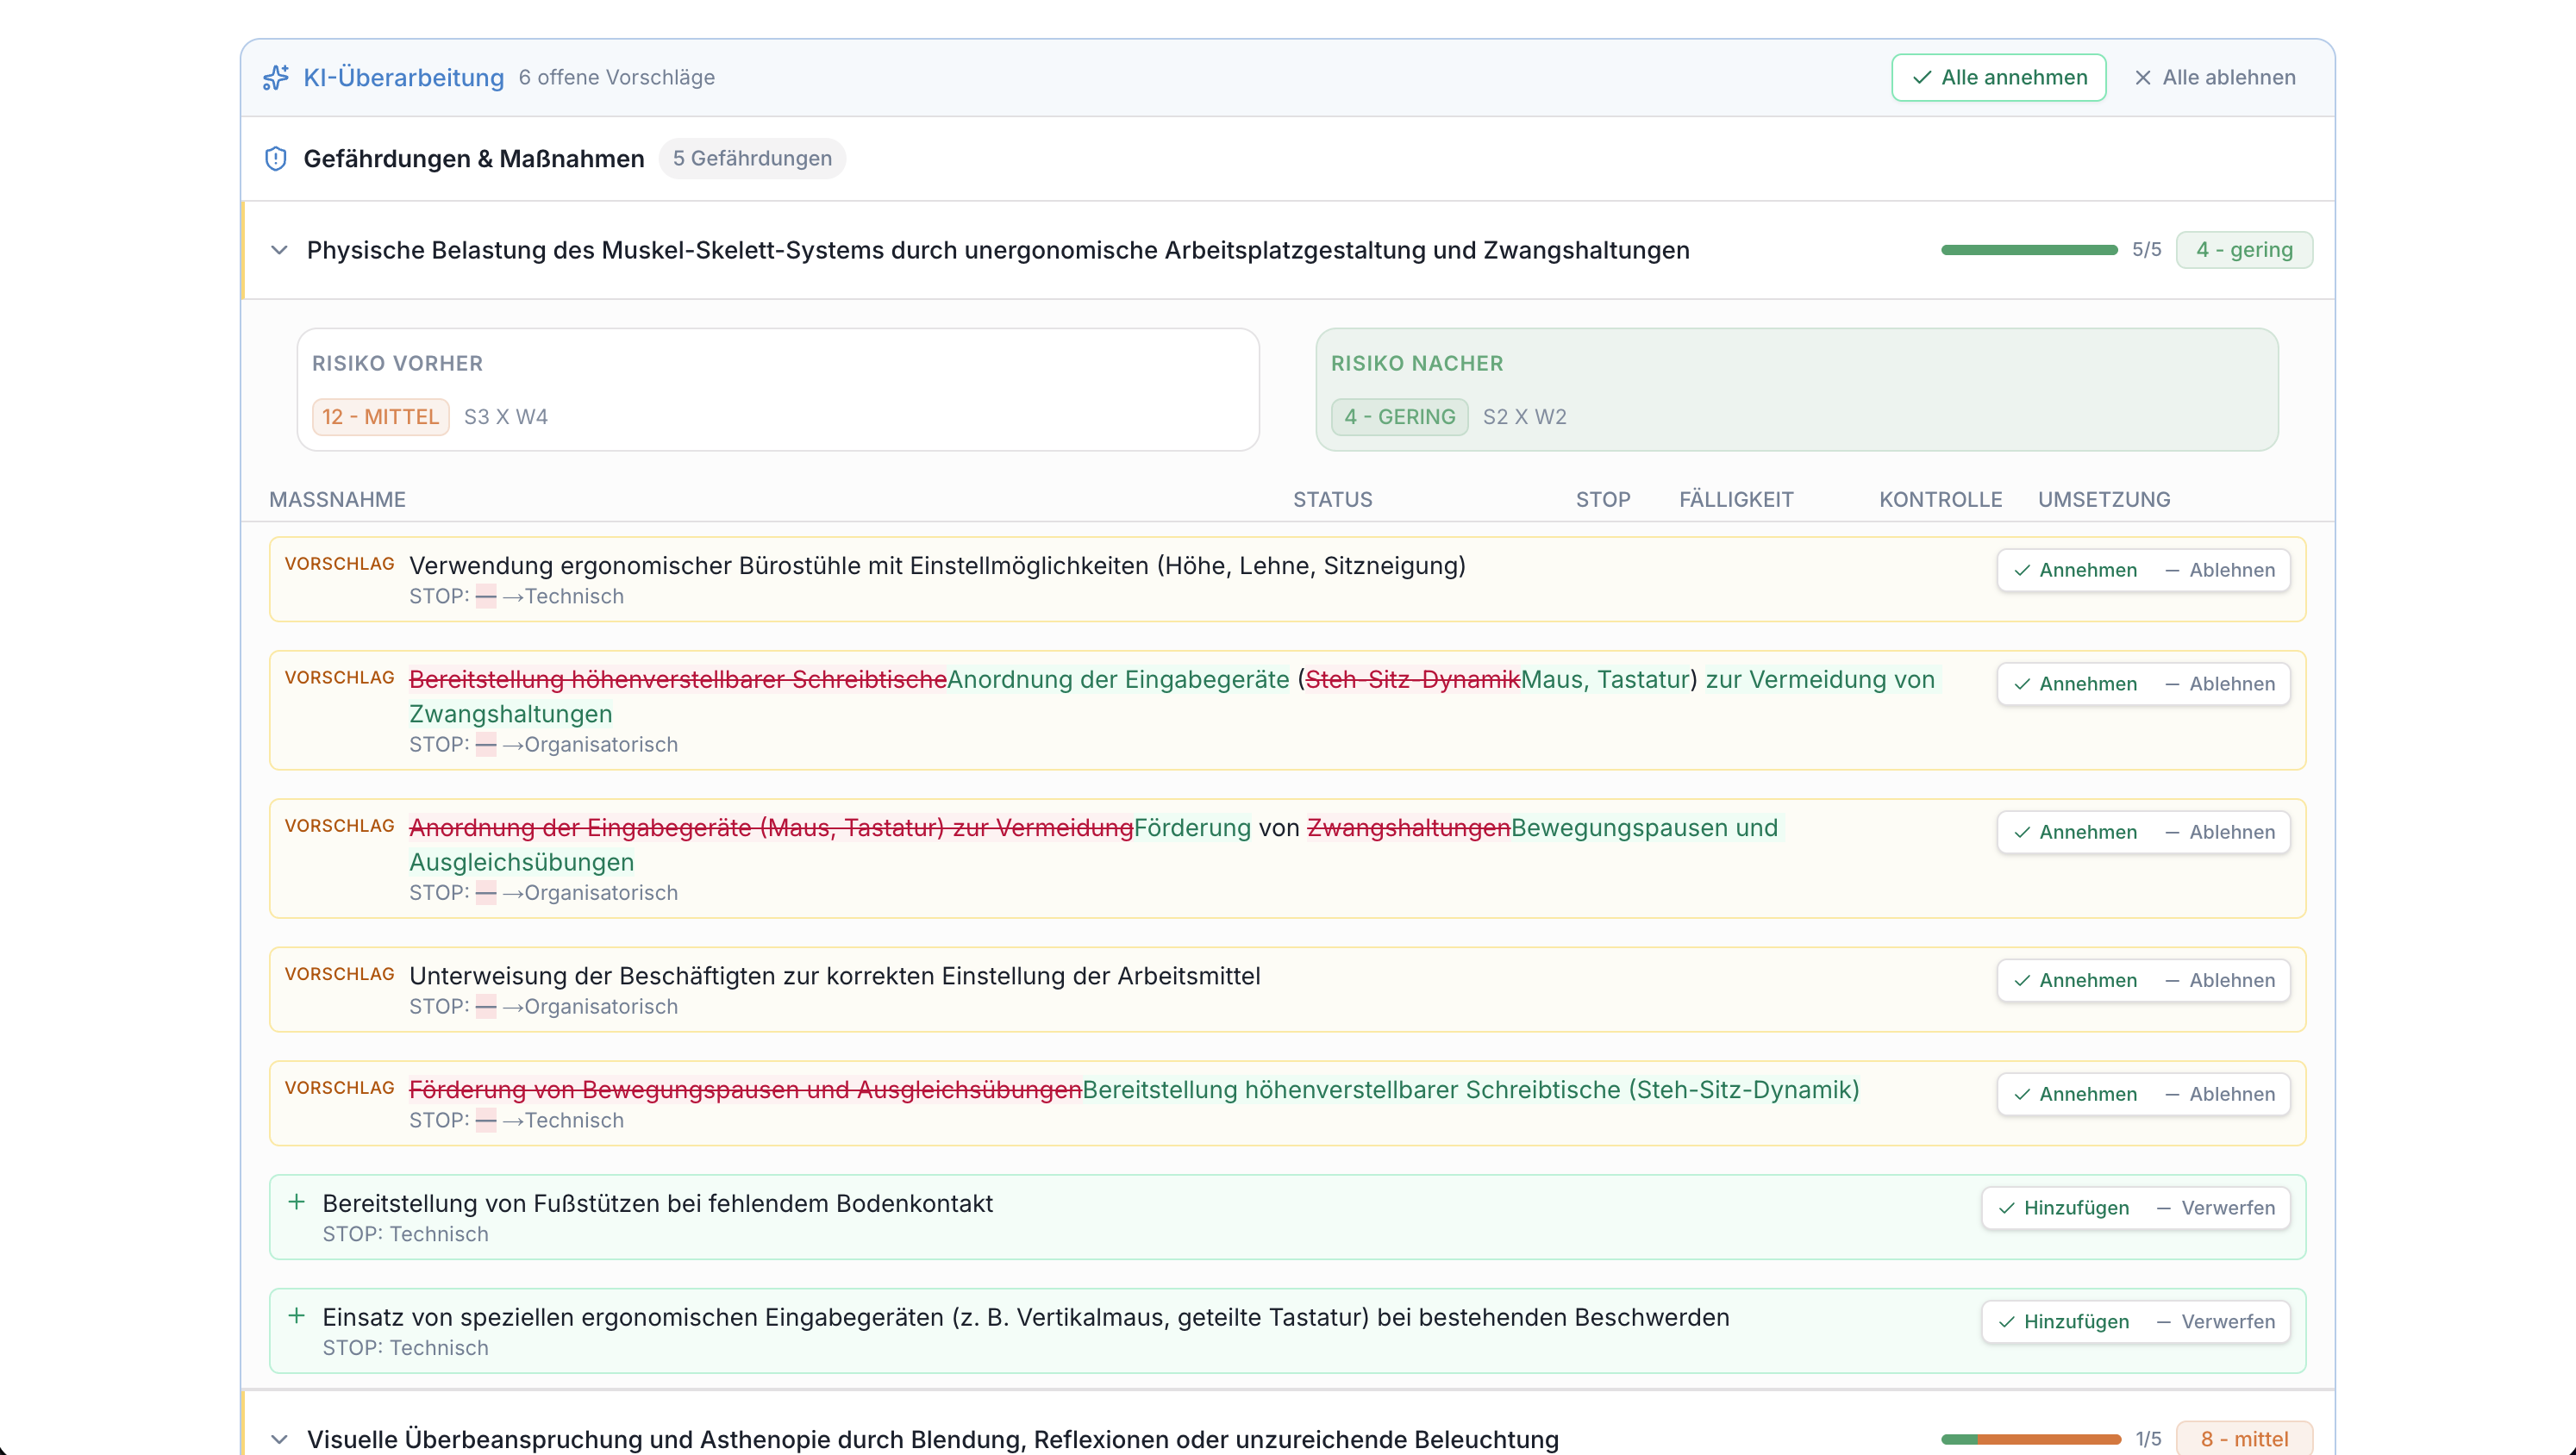
Task: Click the KONTROLLE column header
Action: tap(1940, 499)
